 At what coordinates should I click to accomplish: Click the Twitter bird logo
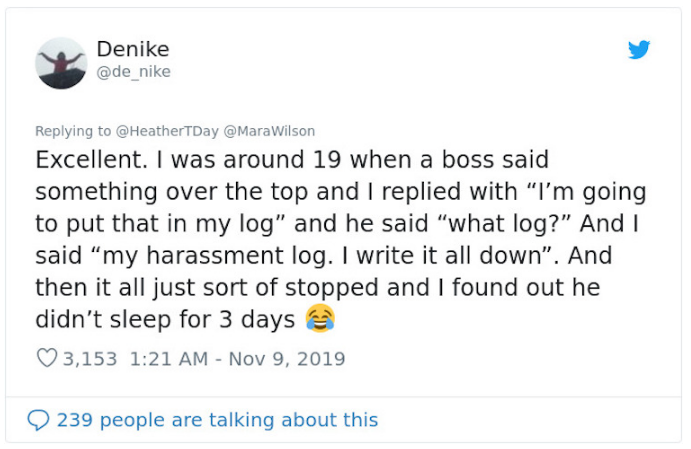pyautogui.click(x=639, y=50)
